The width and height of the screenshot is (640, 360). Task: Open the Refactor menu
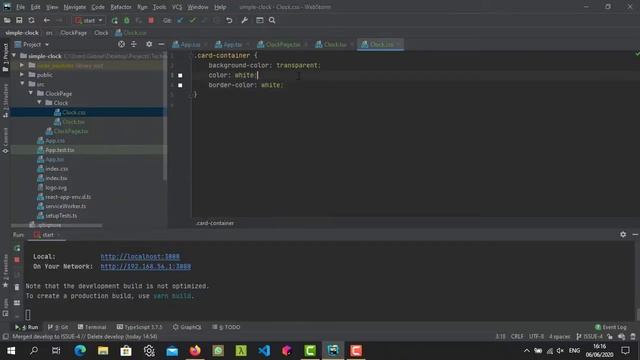121,7
